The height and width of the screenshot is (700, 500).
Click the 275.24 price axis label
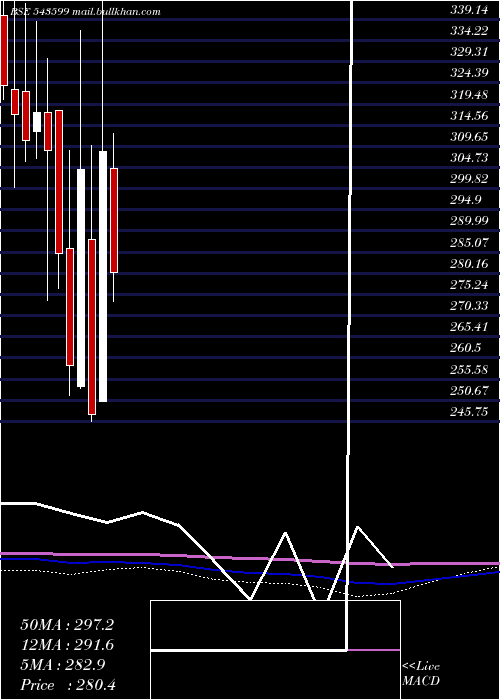click(x=469, y=285)
